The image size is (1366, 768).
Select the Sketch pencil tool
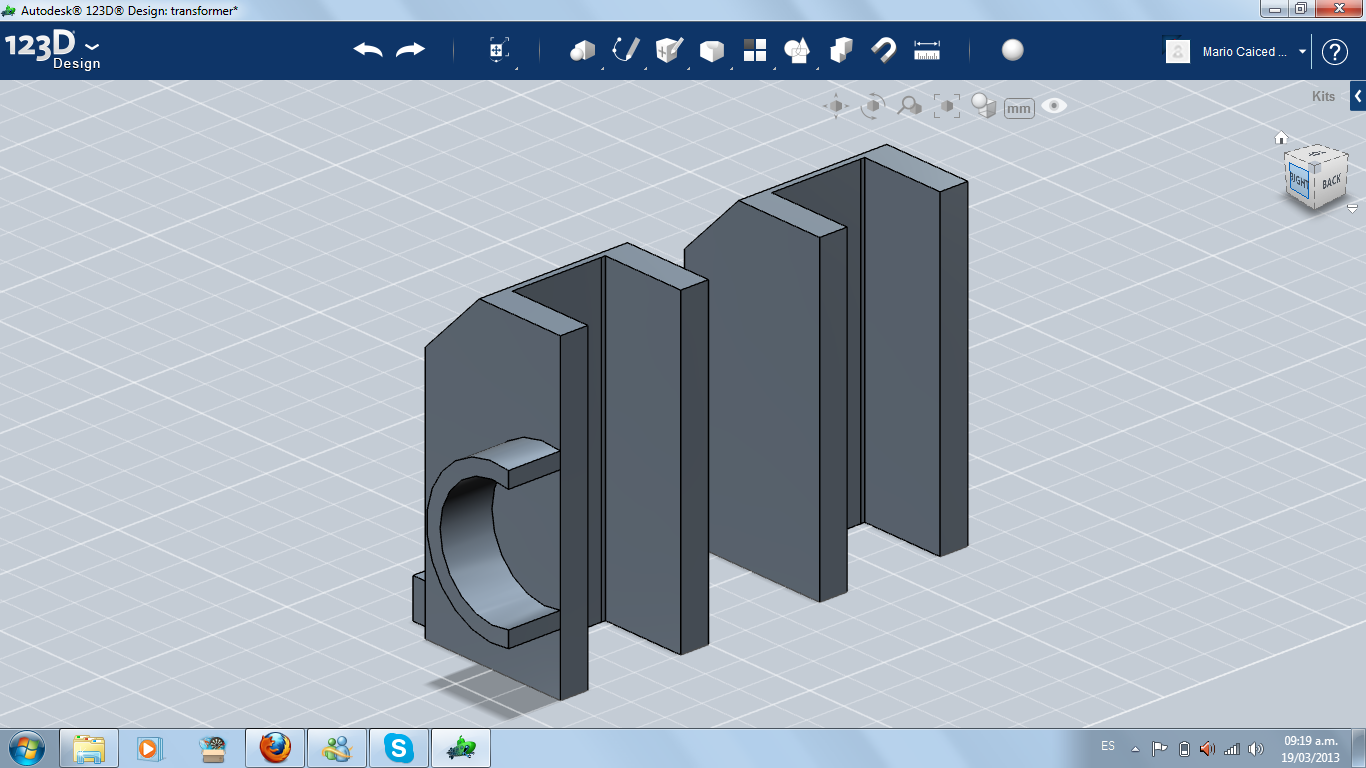[x=626, y=50]
